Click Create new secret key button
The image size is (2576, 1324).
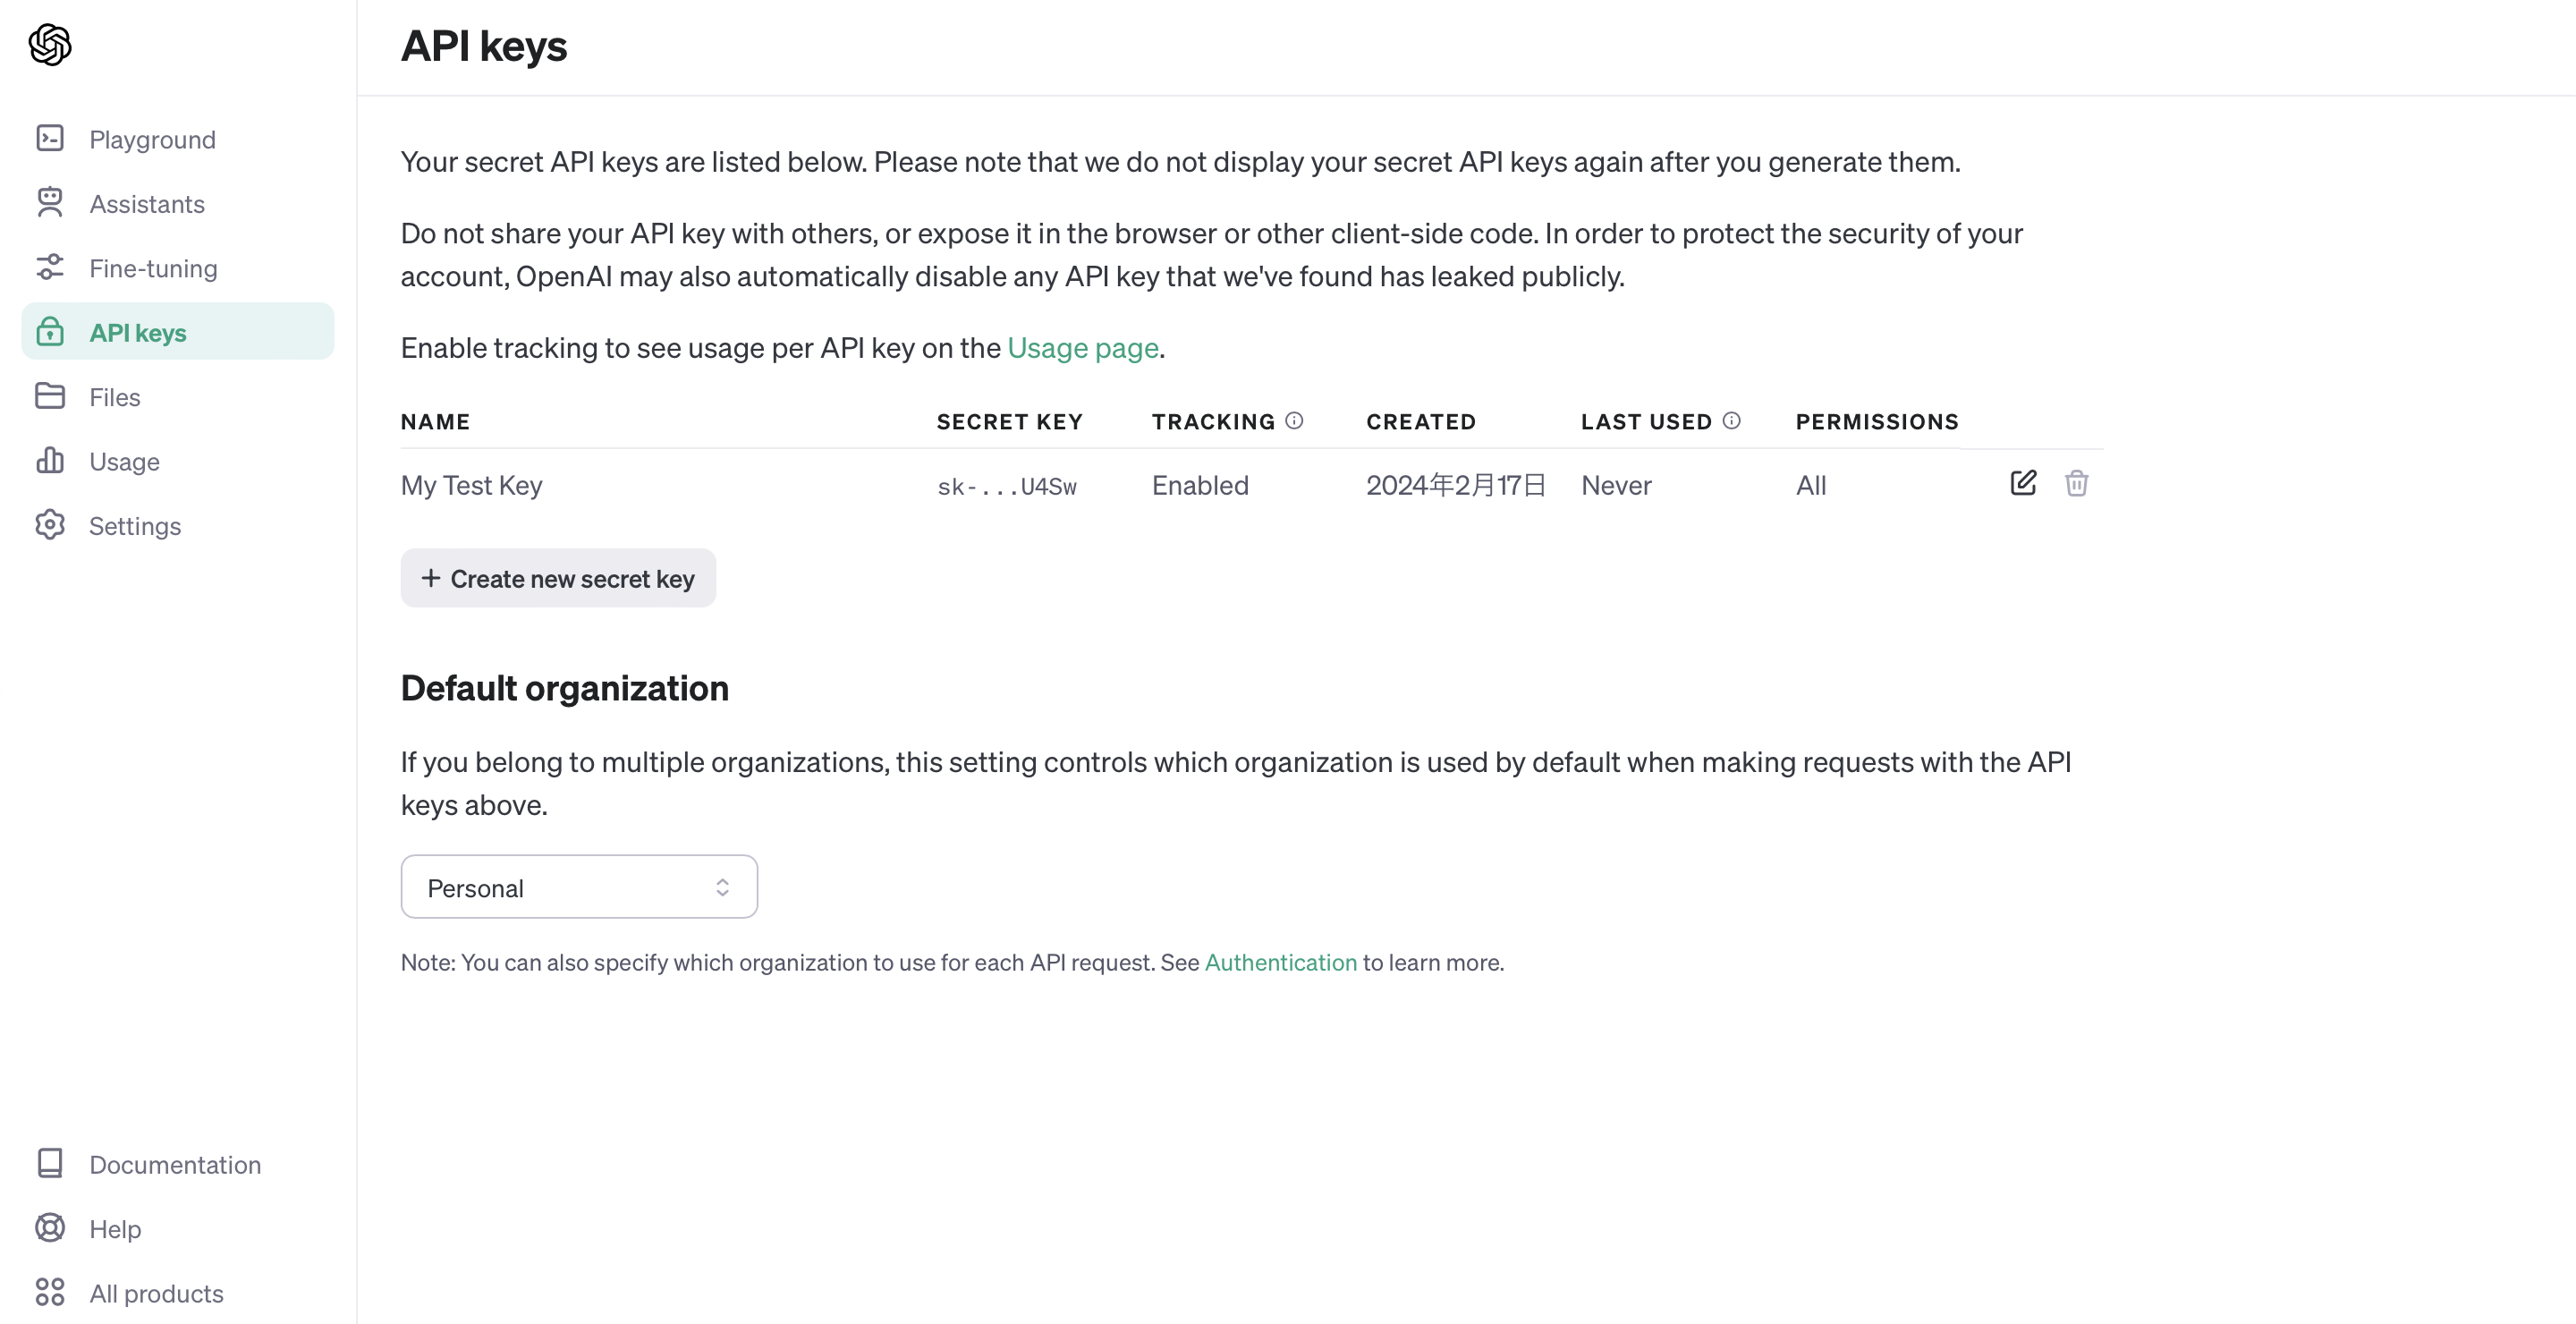coord(558,578)
